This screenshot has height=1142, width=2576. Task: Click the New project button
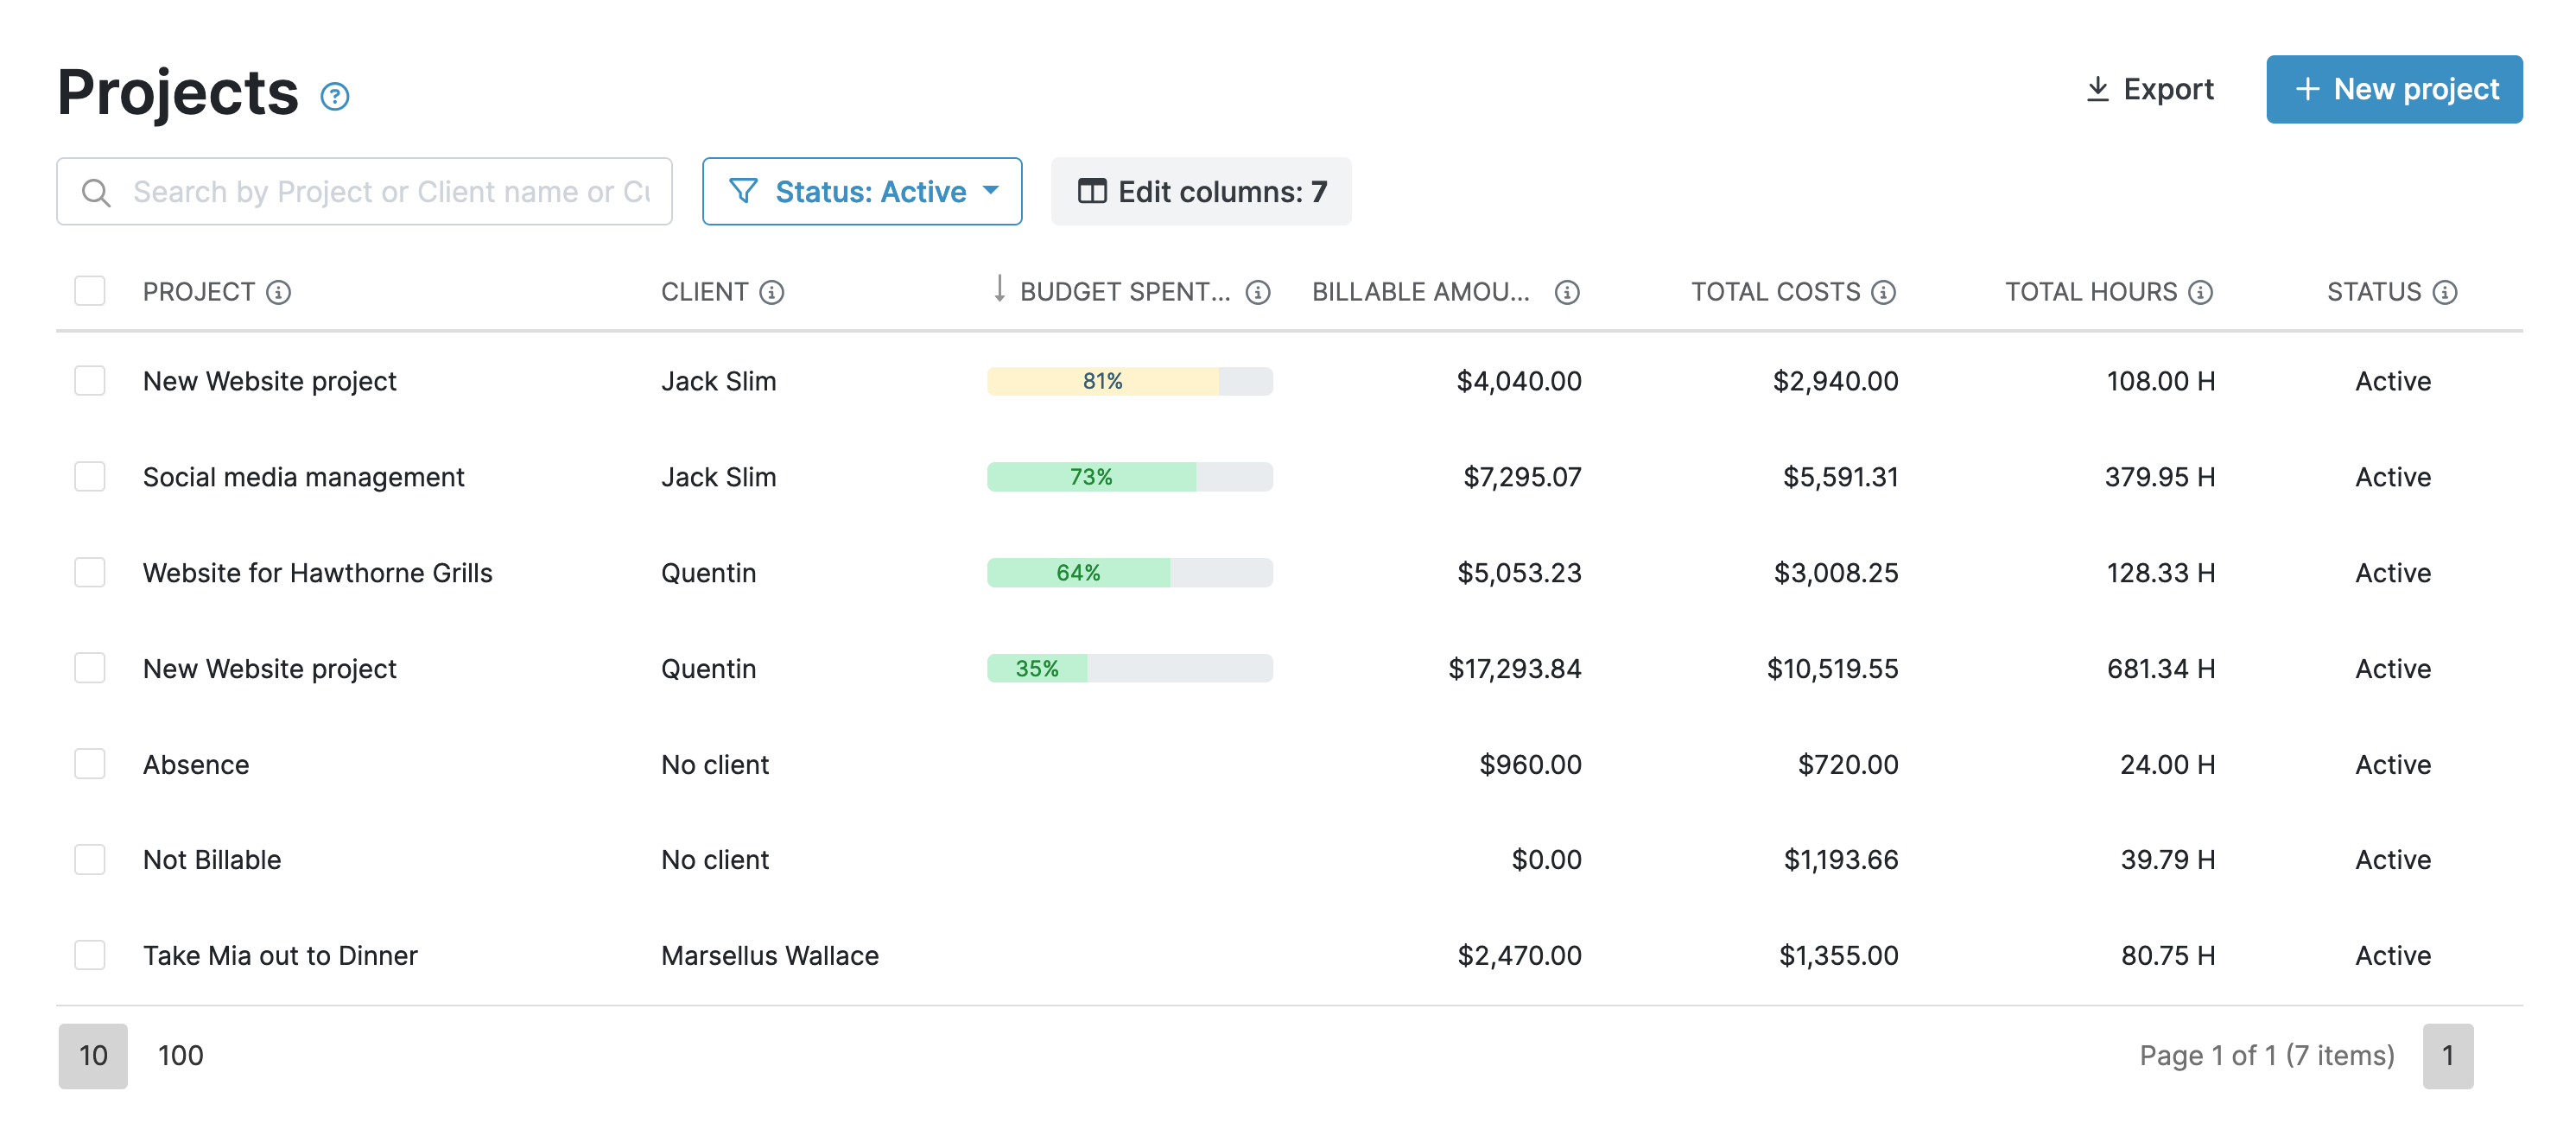click(2393, 89)
